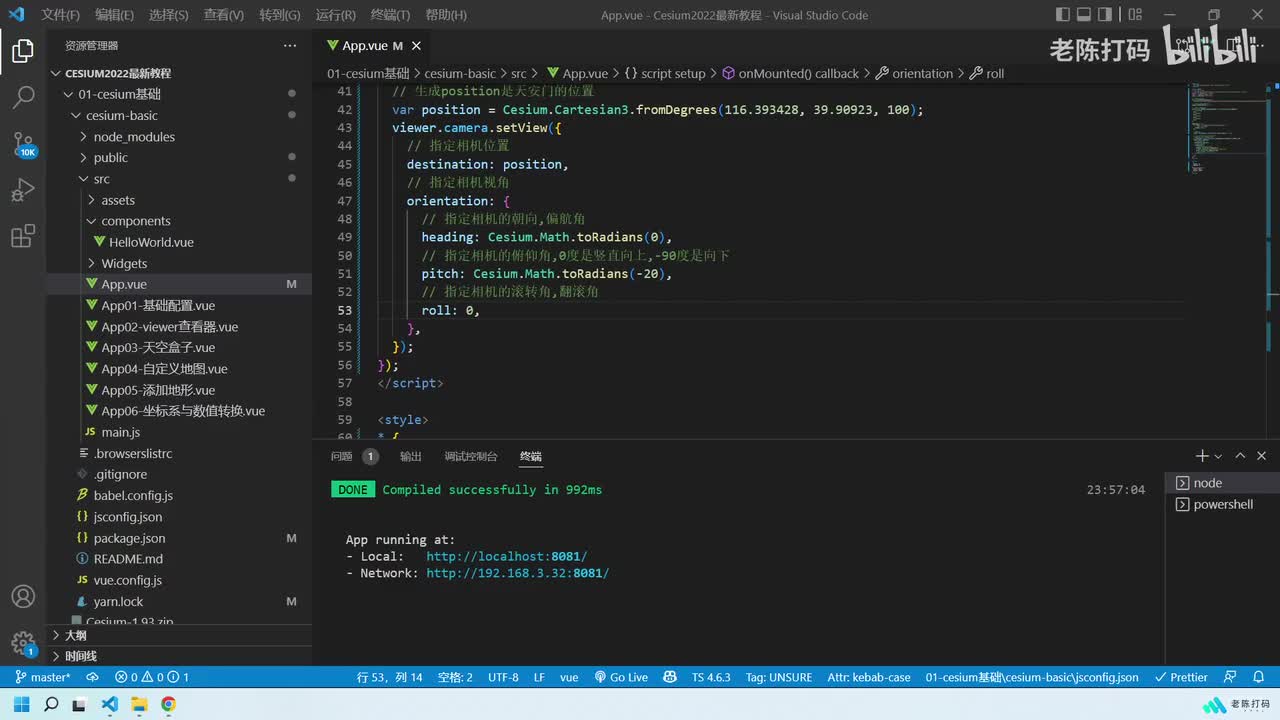This screenshot has height=720, width=1280.
Task: Open main.js in the file tree
Action: [x=120, y=432]
